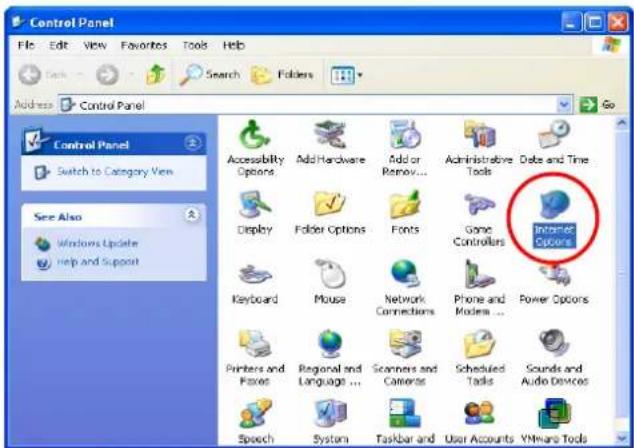
Task: Click the Control Panel title bar icon
Action: tap(17, 22)
